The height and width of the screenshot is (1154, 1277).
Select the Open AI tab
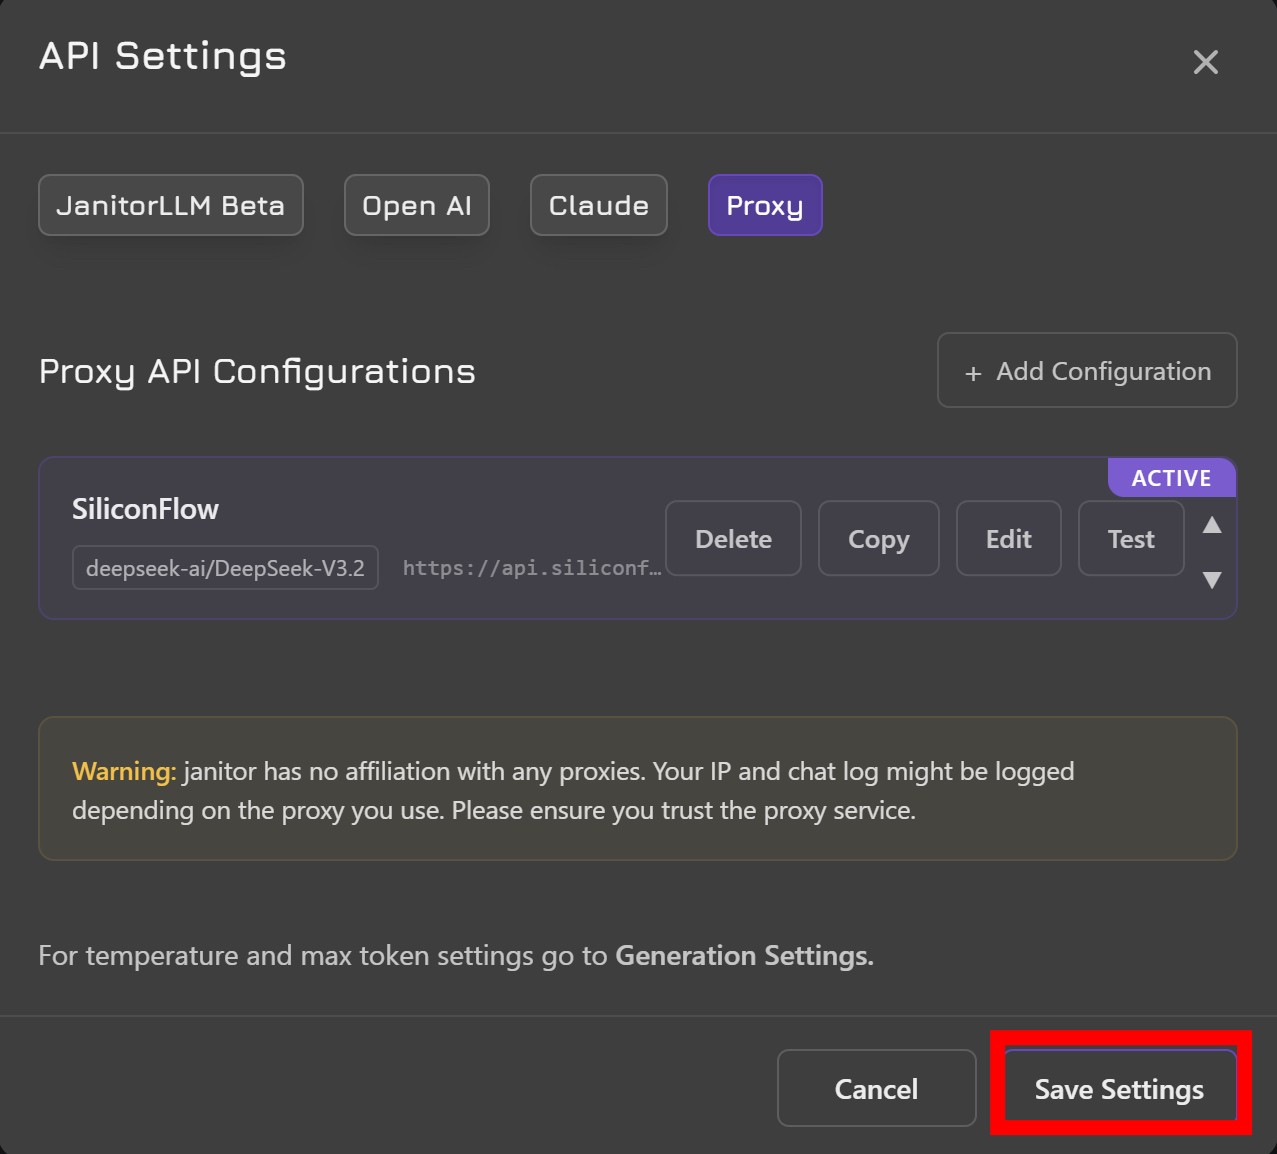pyautogui.click(x=416, y=205)
